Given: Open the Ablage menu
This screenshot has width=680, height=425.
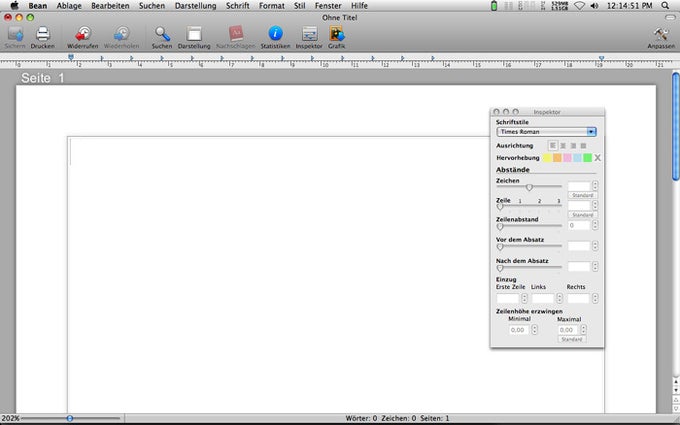Looking at the screenshot, I should pyautogui.click(x=69, y=6).
